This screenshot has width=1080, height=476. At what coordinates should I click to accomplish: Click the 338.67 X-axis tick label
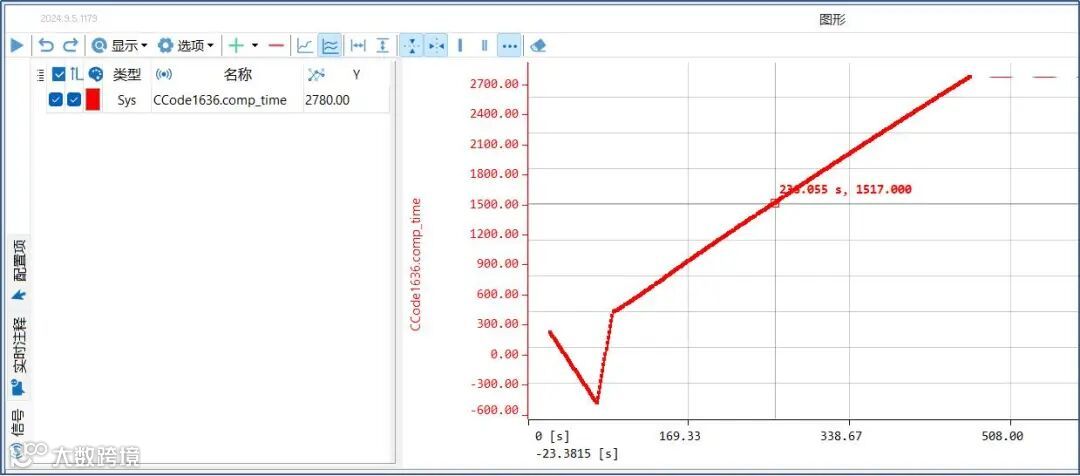[842, 436]
